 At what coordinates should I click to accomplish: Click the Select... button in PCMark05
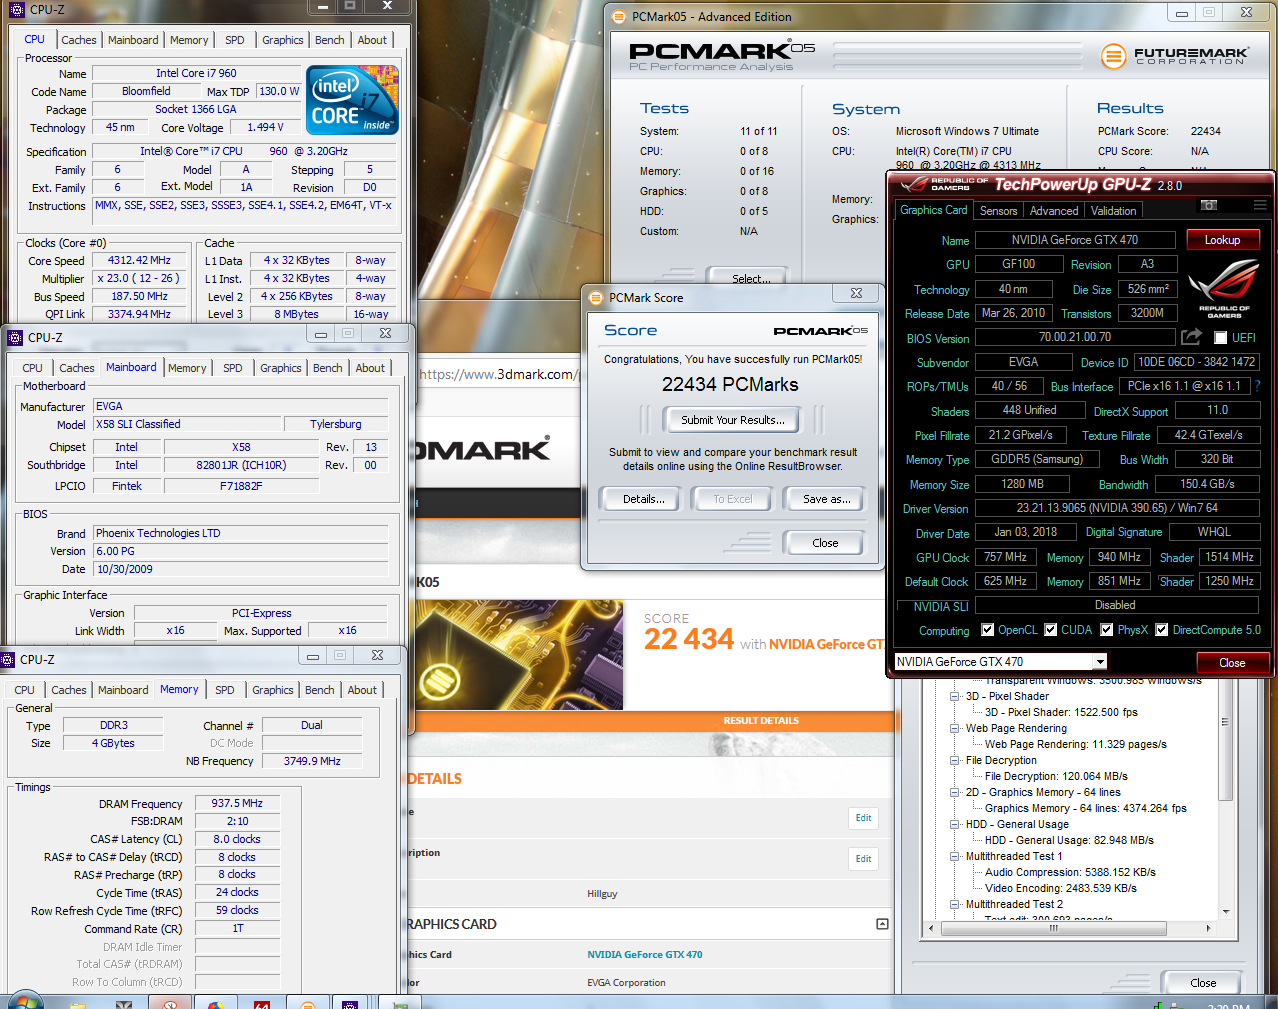point(750,278)
